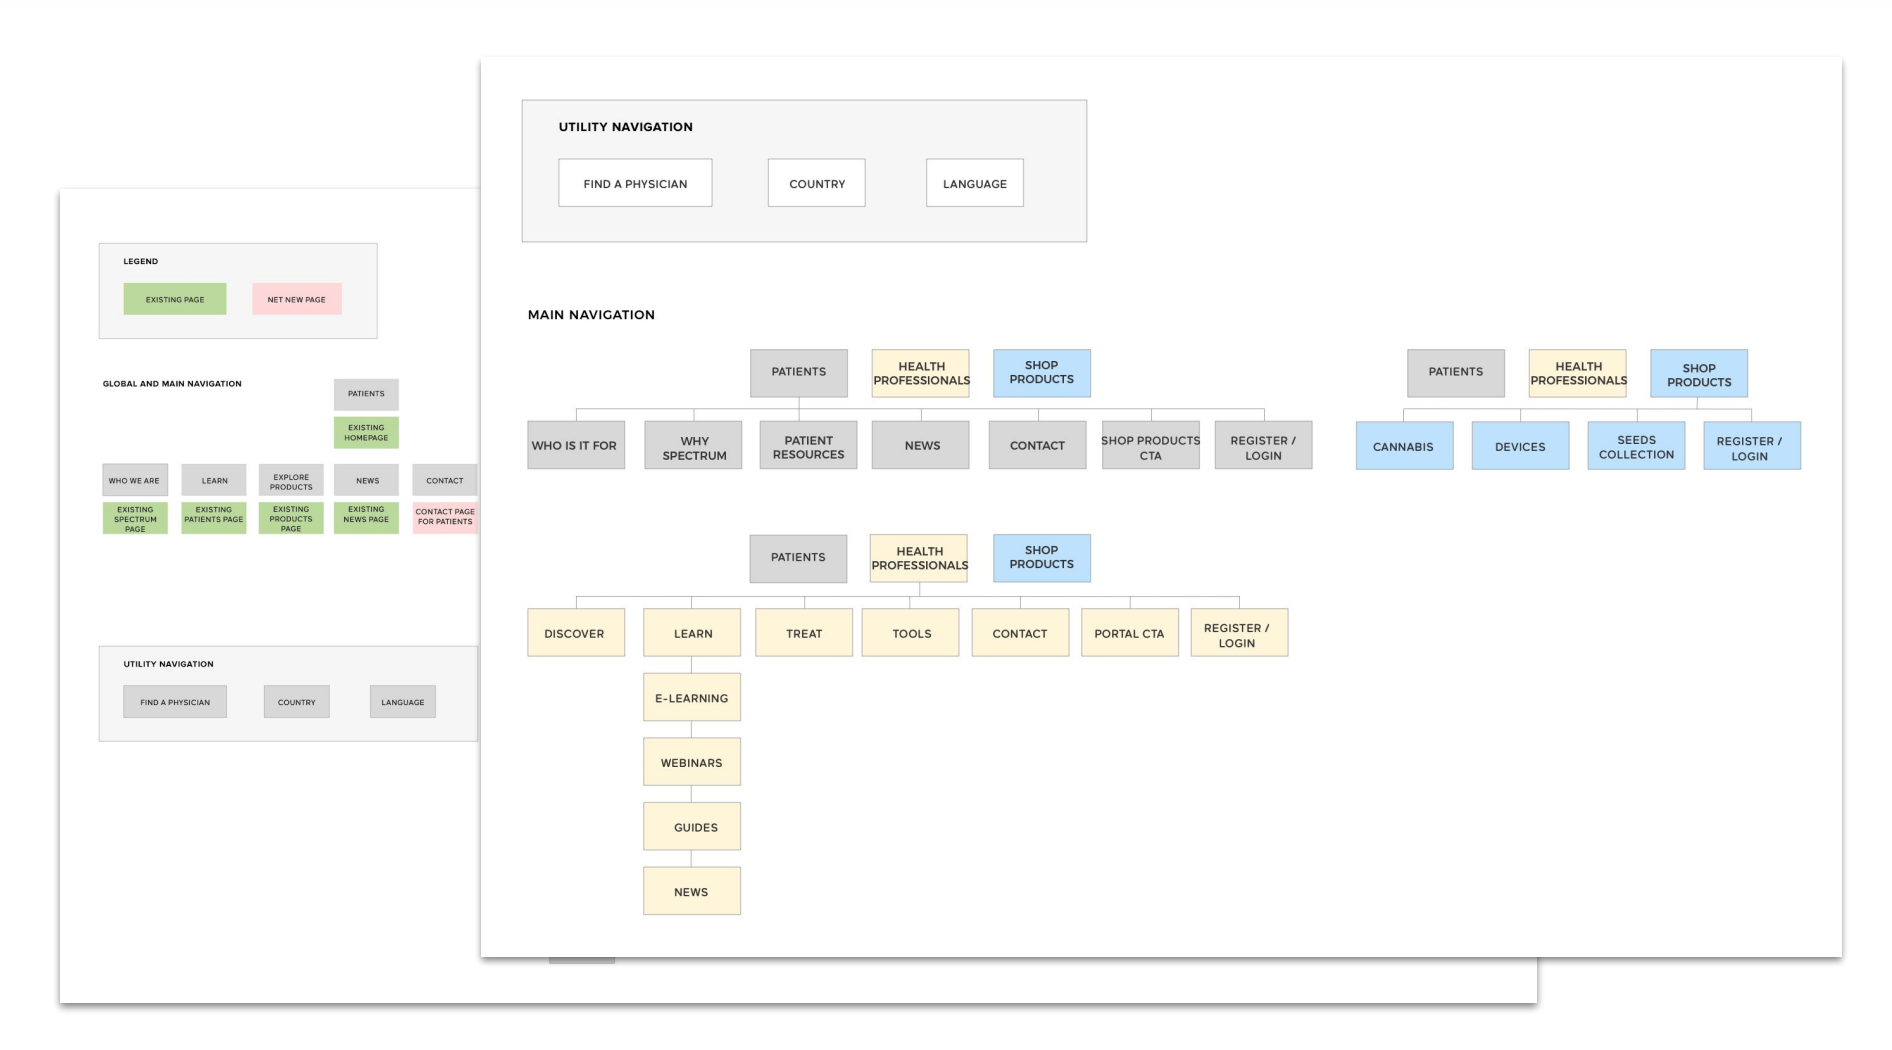The image size is (1892, 1050).
Task: Select the EXISTING SPECTRUM PAGE box
Action: 135,518
